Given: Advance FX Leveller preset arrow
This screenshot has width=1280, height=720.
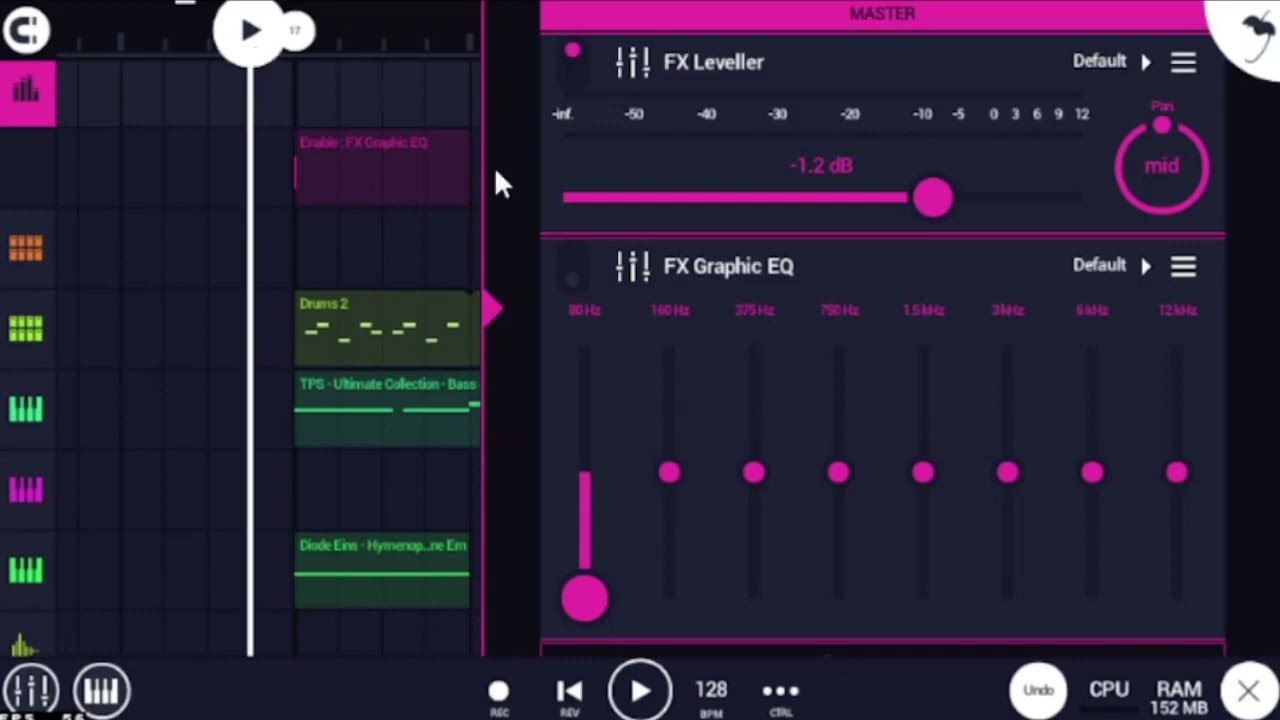Looking at the screenshot, I should tap(1146, 62).
